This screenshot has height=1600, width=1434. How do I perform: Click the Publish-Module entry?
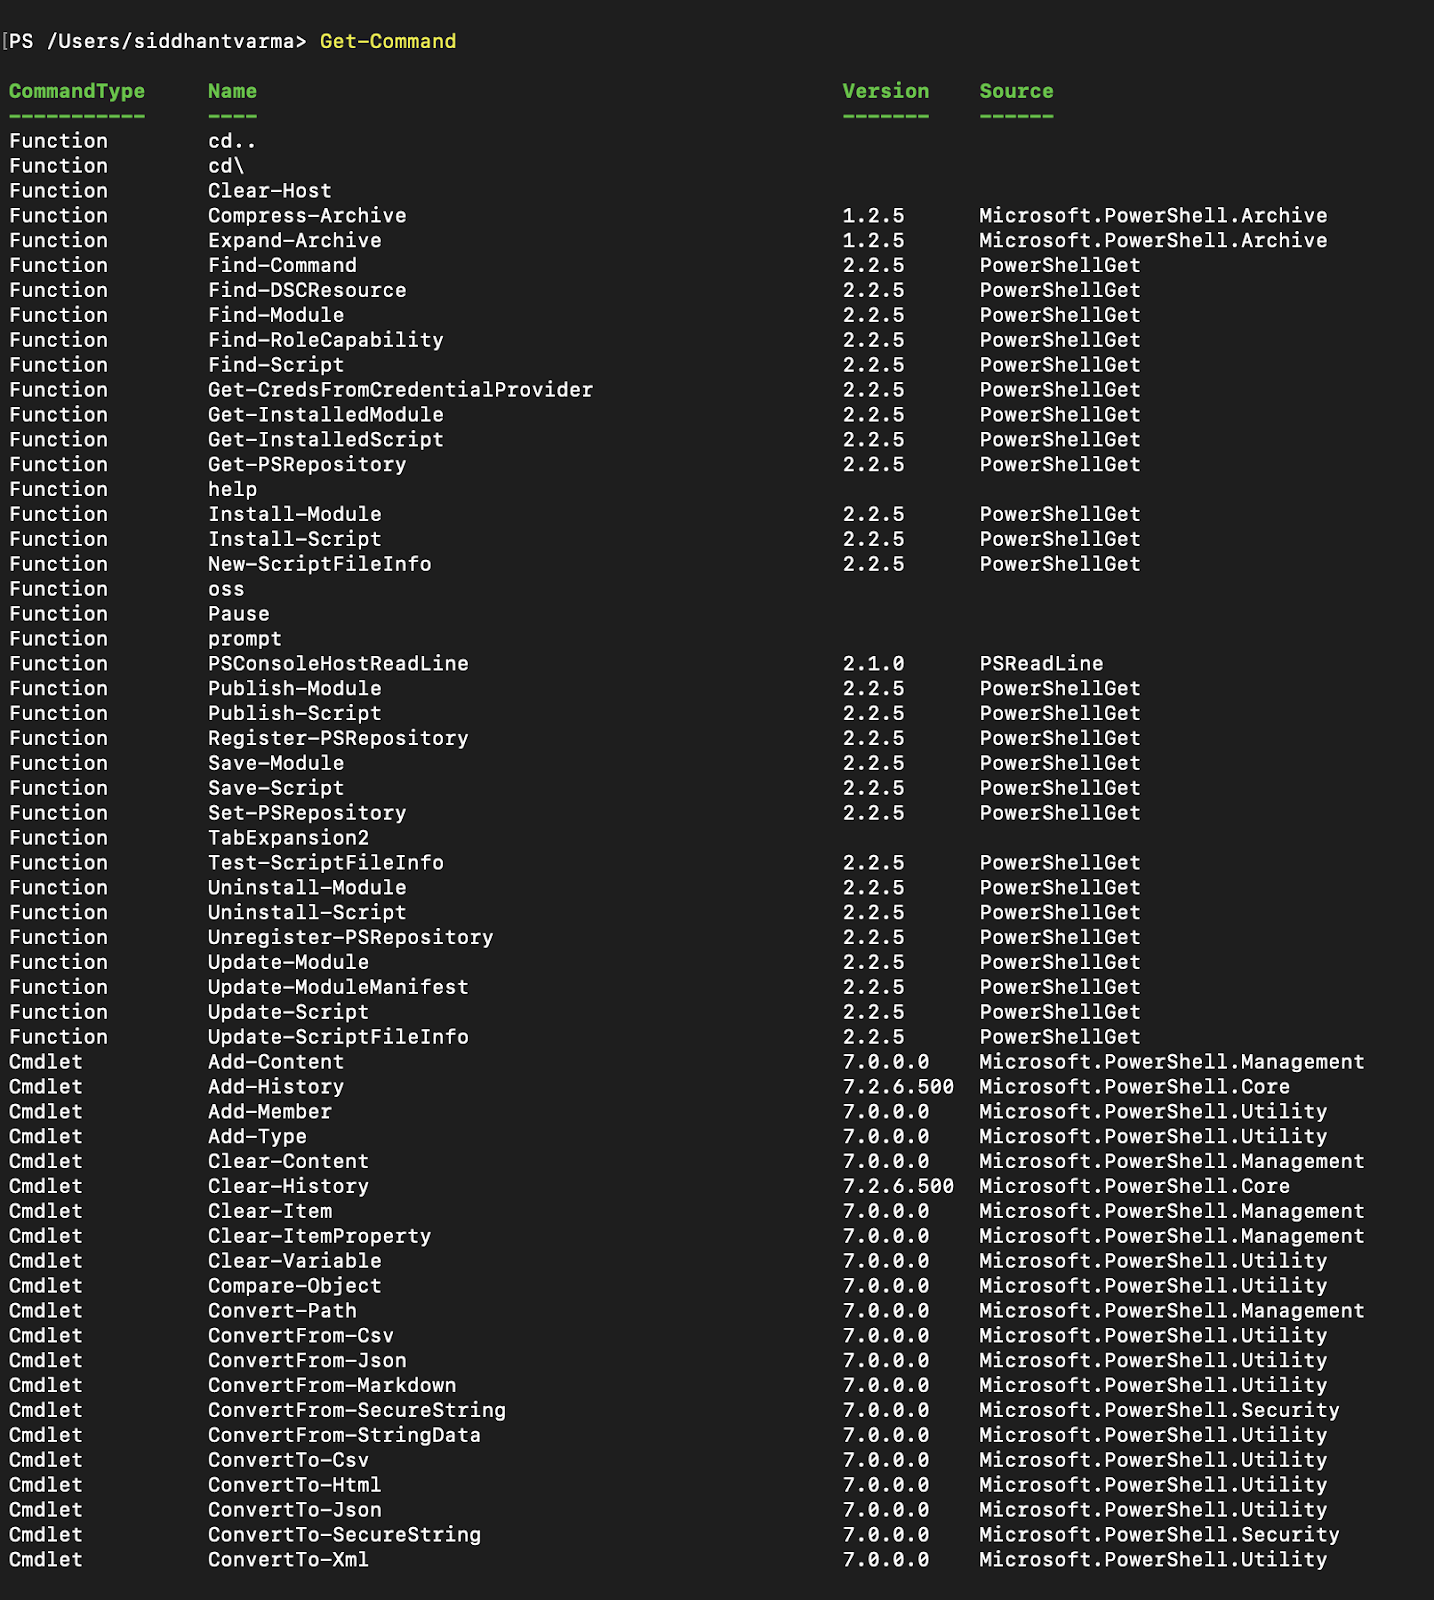click(x=295, y=689)
